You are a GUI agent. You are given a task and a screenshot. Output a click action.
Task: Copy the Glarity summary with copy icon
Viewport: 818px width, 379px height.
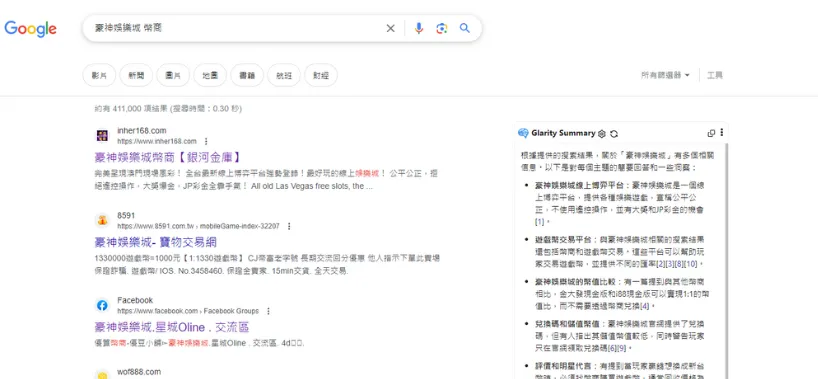pos(711,133)
